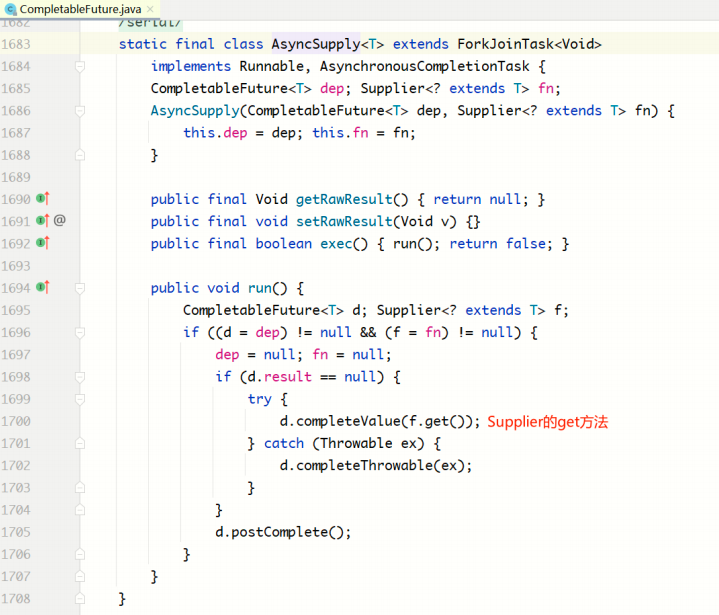This screenshot has height=615, width=719.
Task: Click the AsyncSupply class name on line 1683
Action: [316, 44]
